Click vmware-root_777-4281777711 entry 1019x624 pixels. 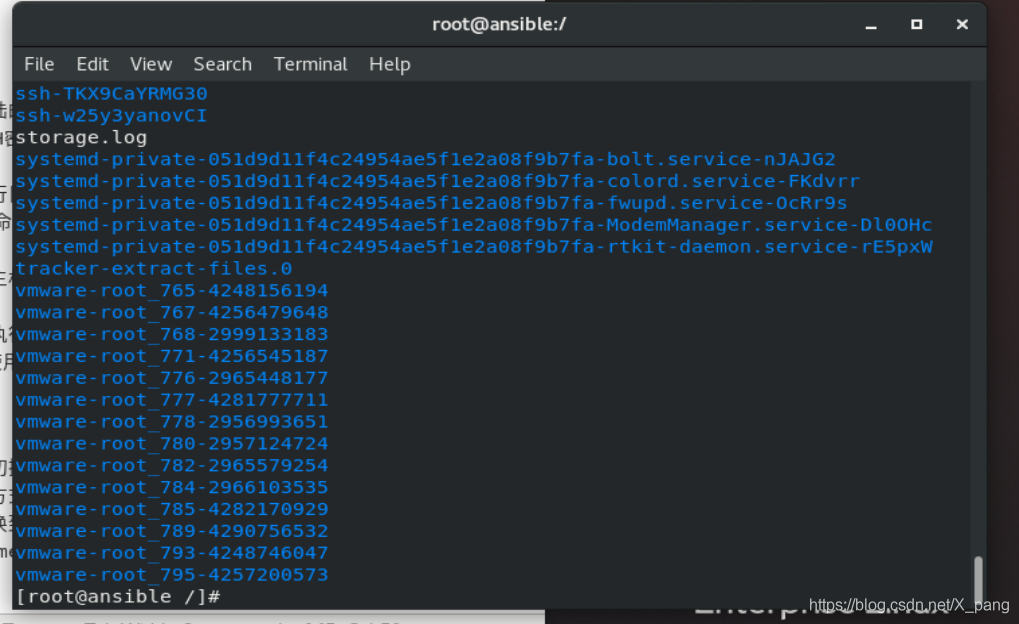coord(172,400)
